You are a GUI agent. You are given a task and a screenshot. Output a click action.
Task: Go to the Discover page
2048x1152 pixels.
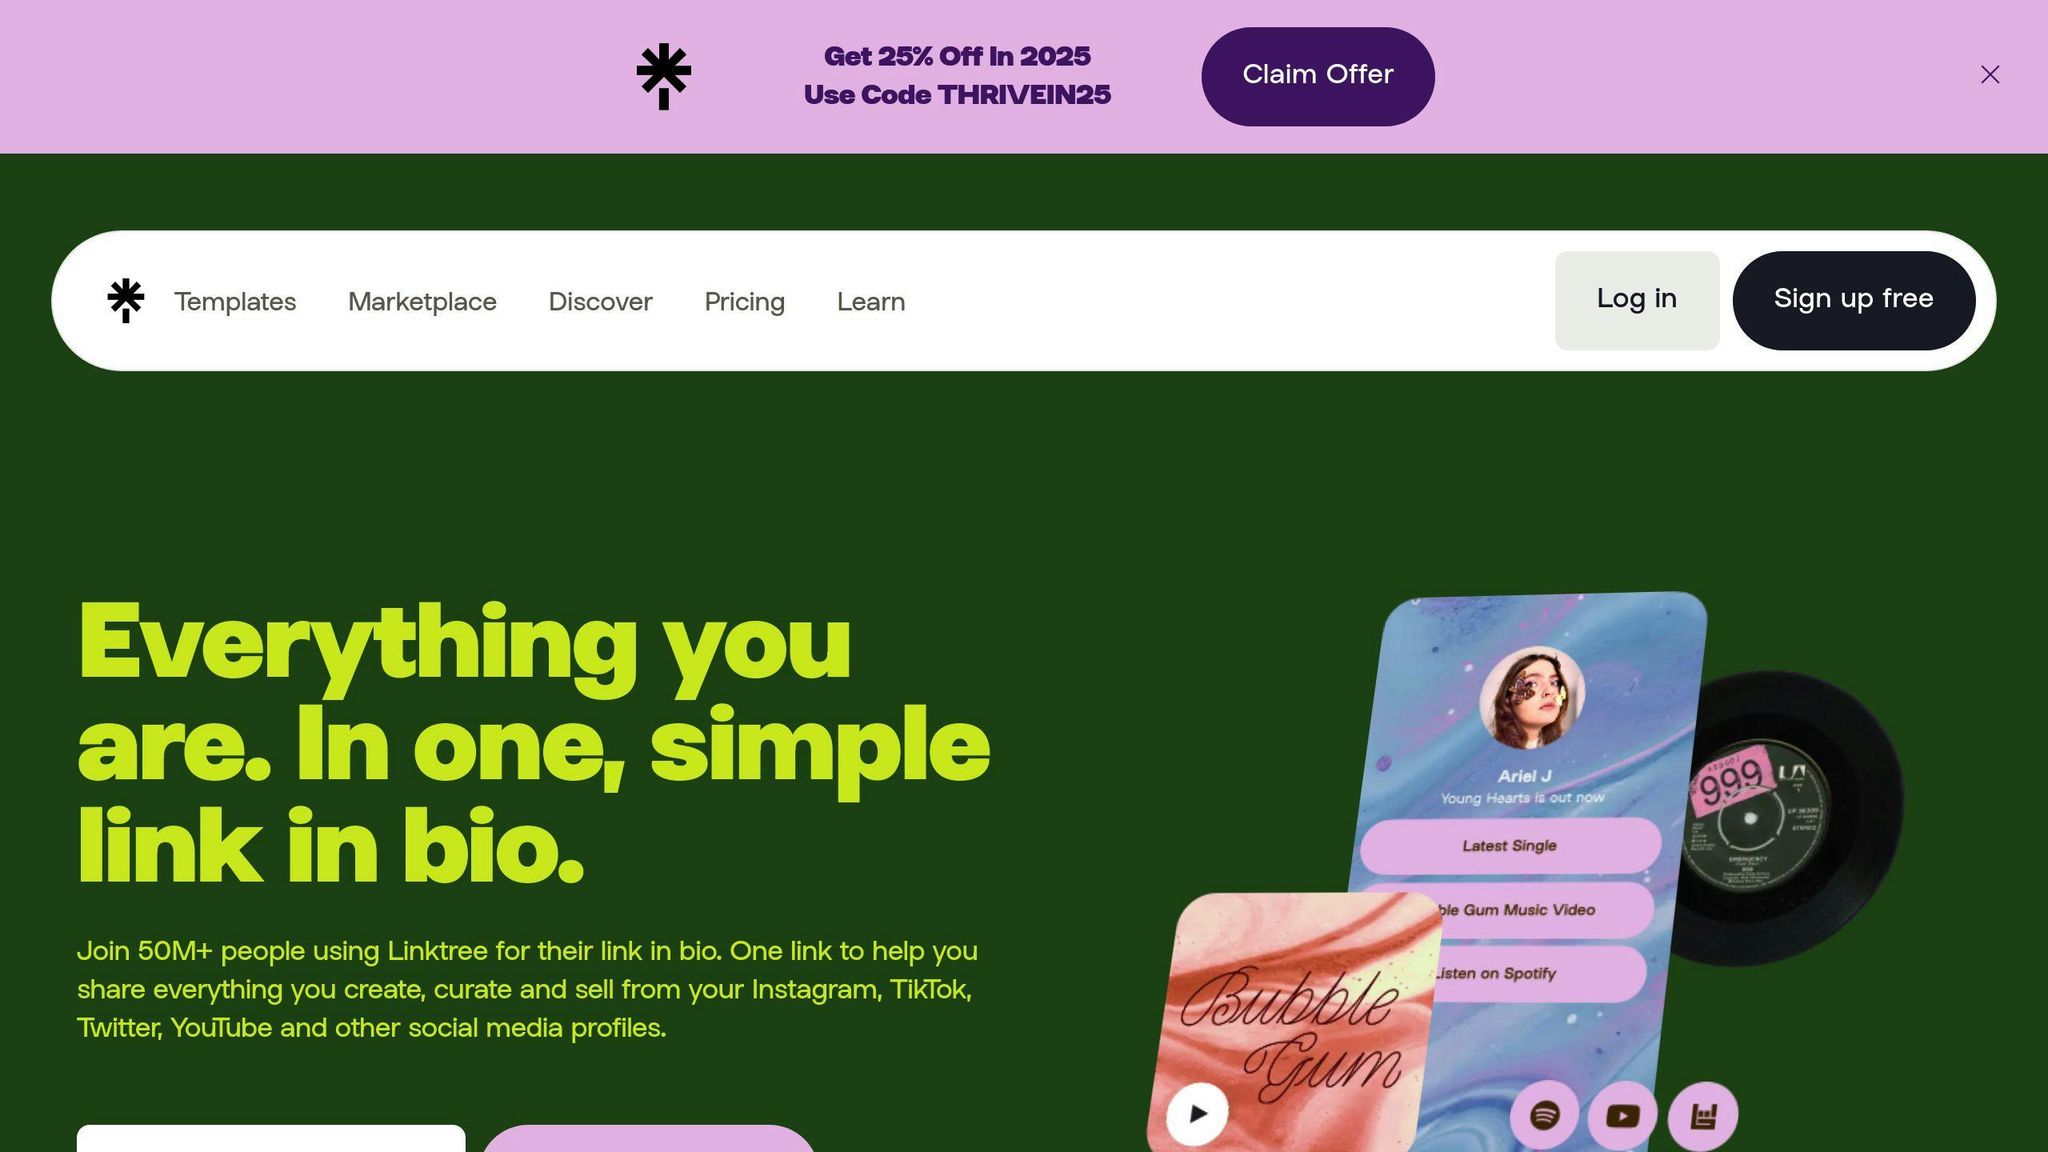click(x=600, y=301)
